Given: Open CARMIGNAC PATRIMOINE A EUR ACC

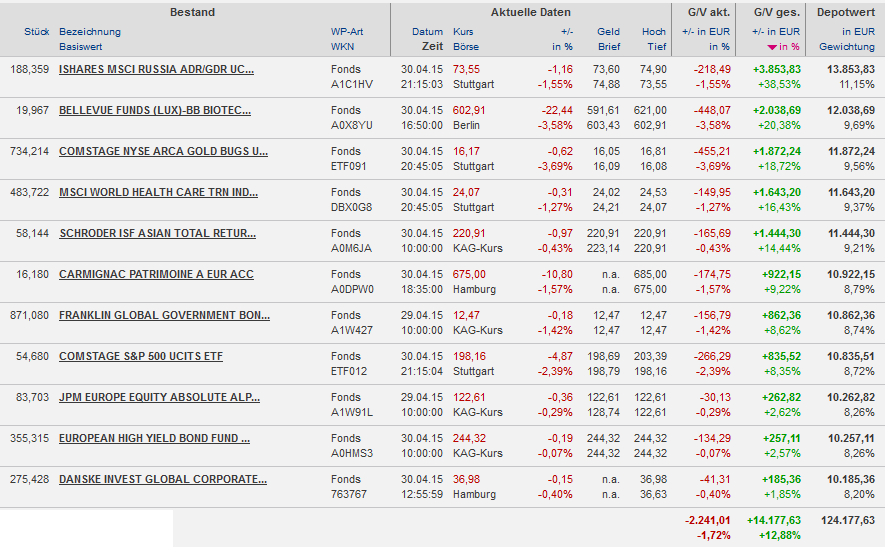Looking at the screenshot, I should click(156, 274).
